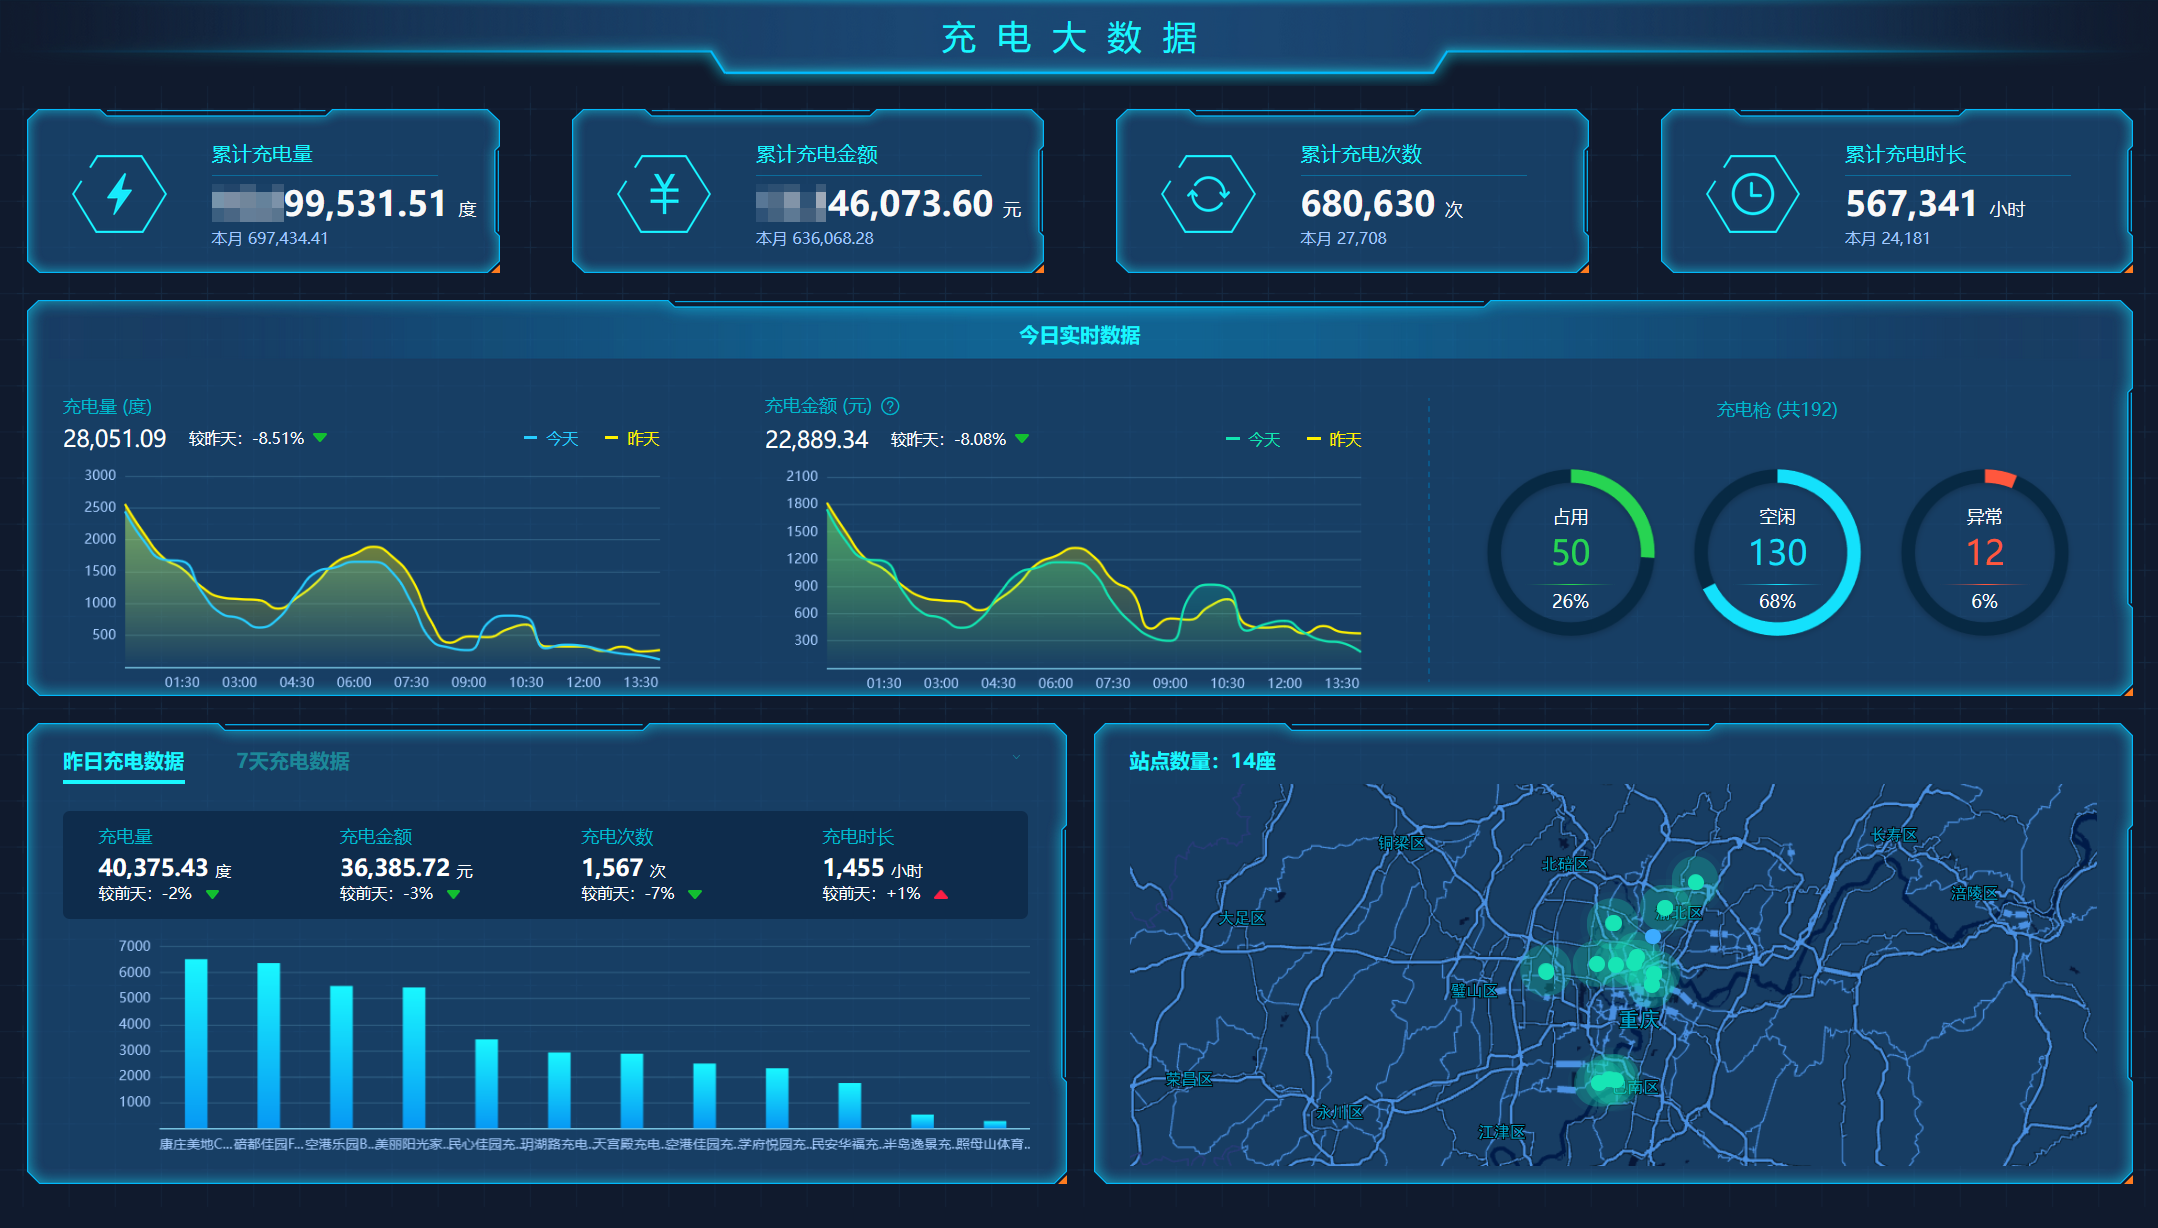The height and width of the screenshot is (1228, 2158).
Task: Click the 天宫殿充电.. axis label
Action: (629, 1144)
